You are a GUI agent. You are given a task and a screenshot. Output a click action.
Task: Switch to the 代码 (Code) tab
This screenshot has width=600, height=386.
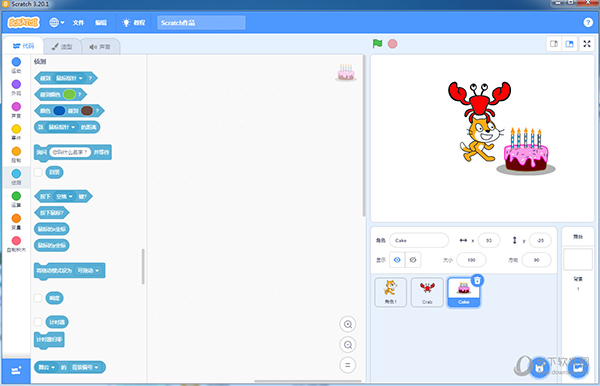[x=23, y=46]
